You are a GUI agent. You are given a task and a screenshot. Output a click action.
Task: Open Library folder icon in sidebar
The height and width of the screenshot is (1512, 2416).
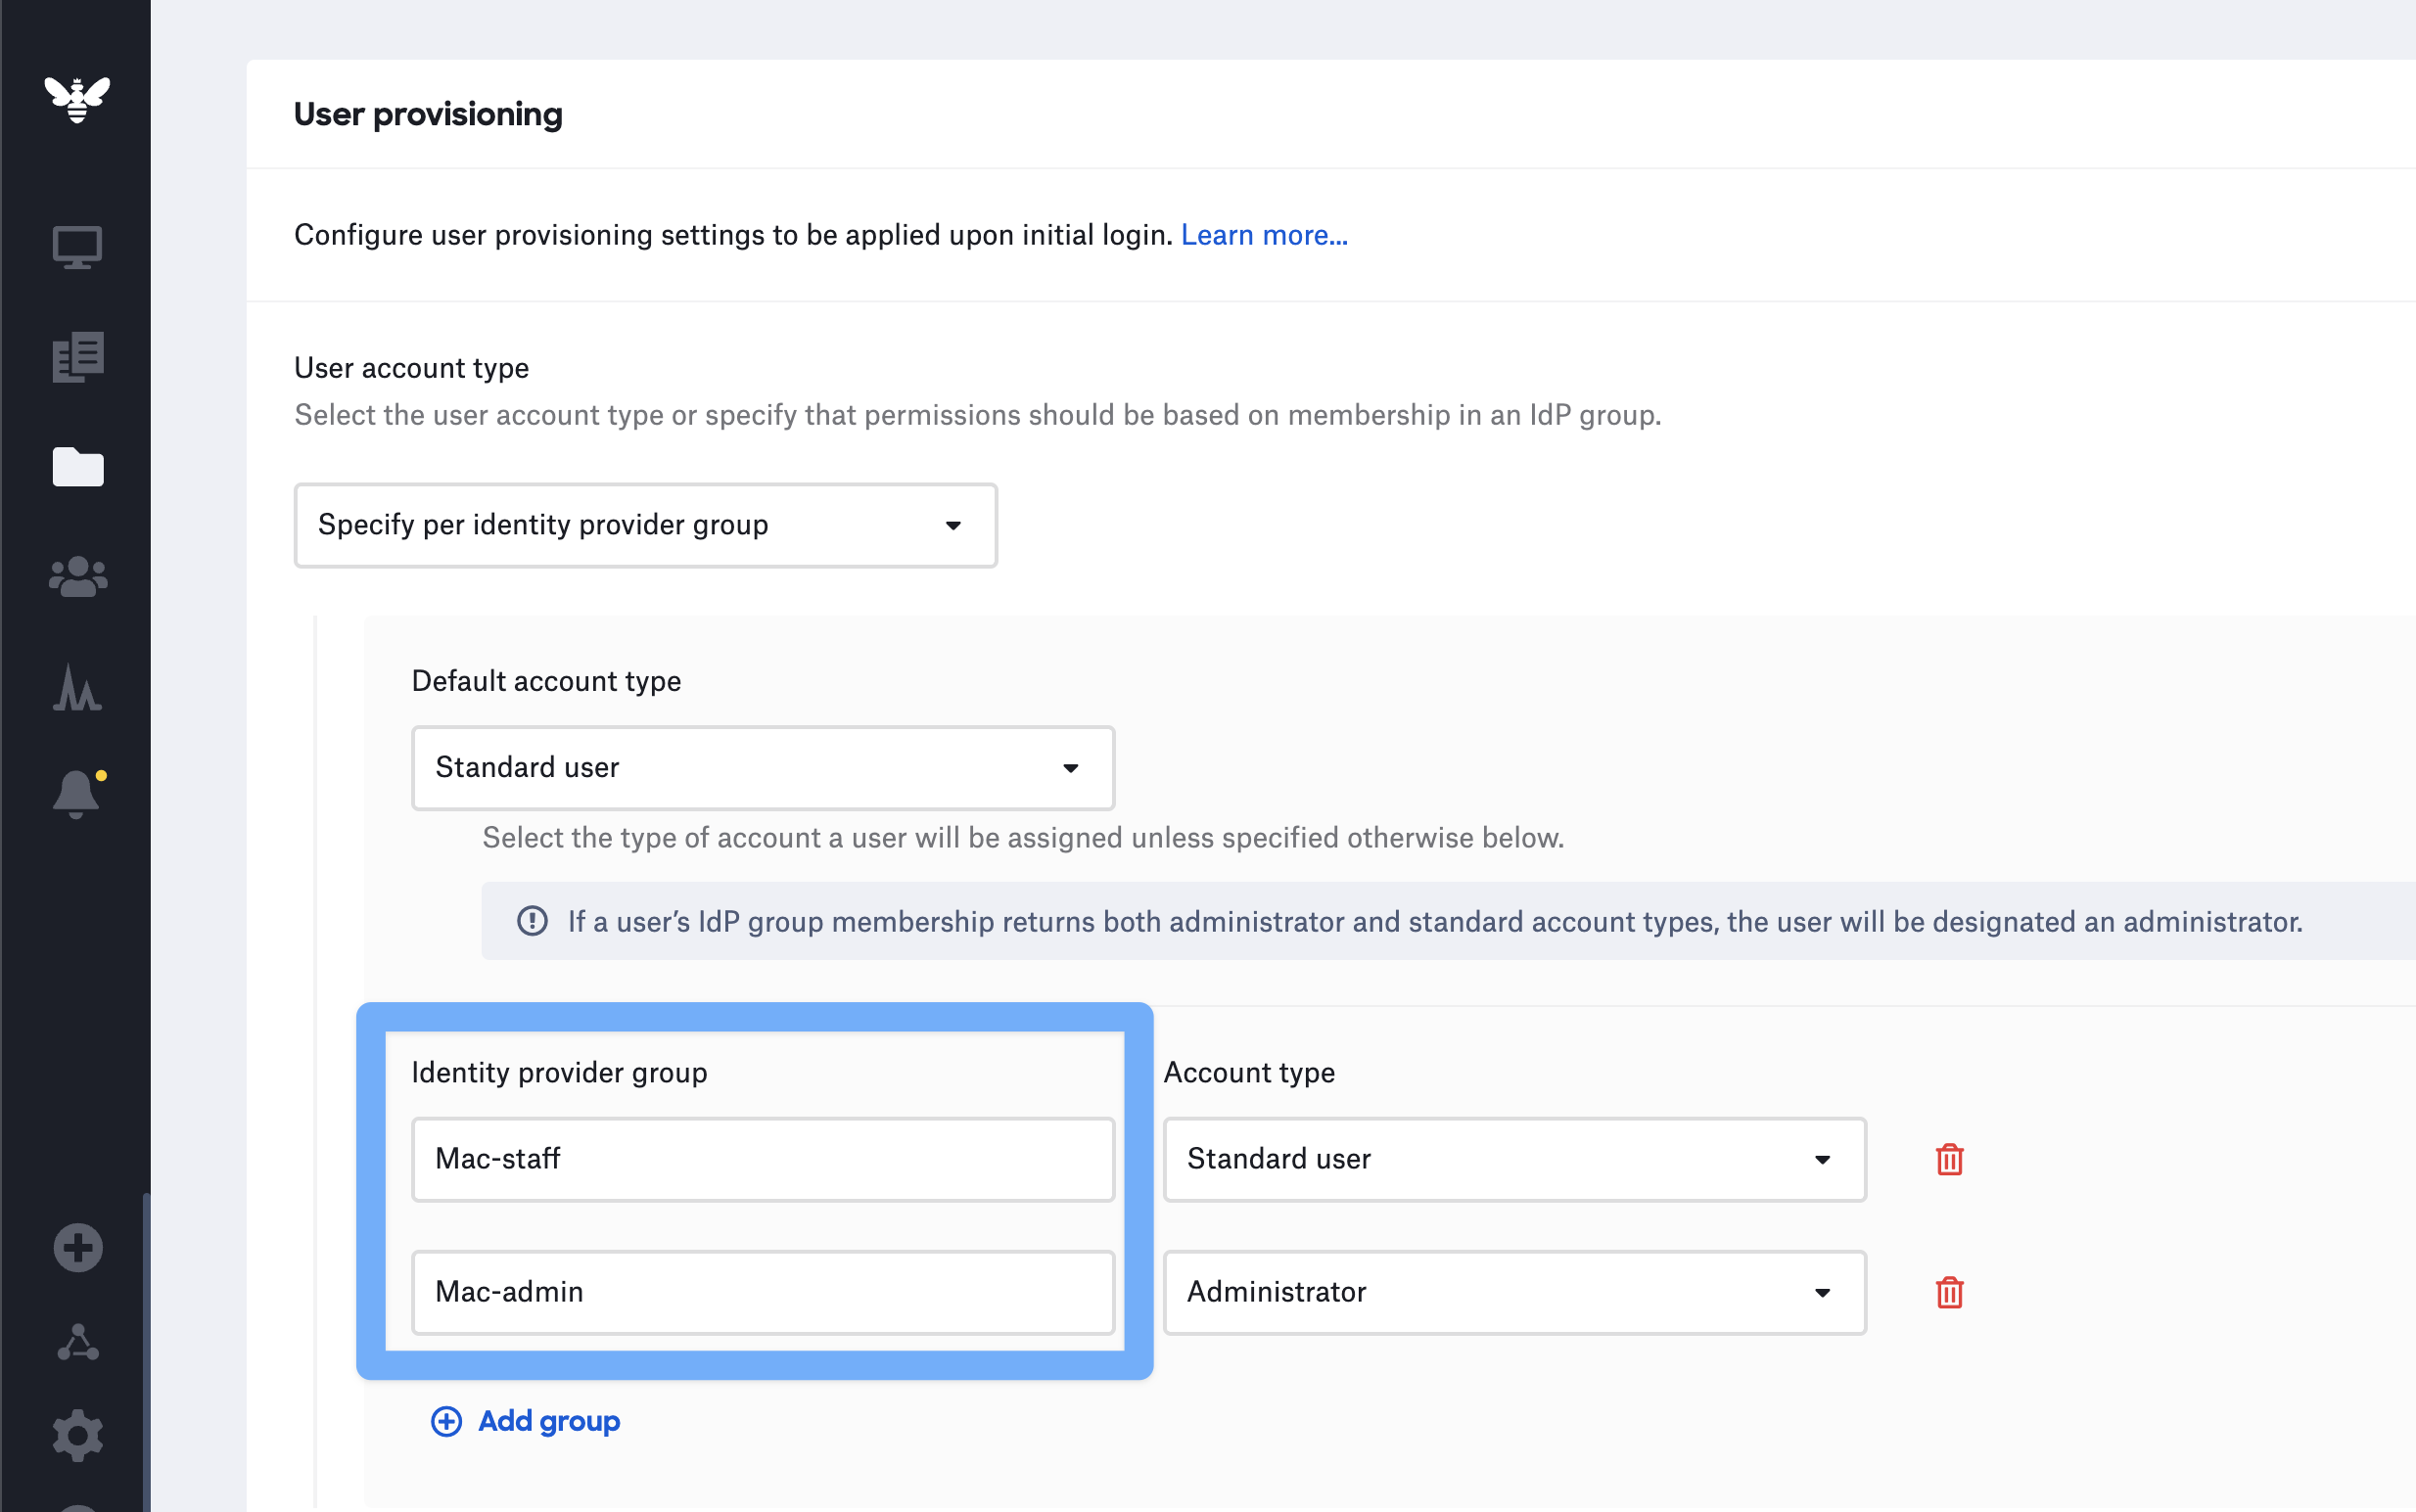coord(77,467)
